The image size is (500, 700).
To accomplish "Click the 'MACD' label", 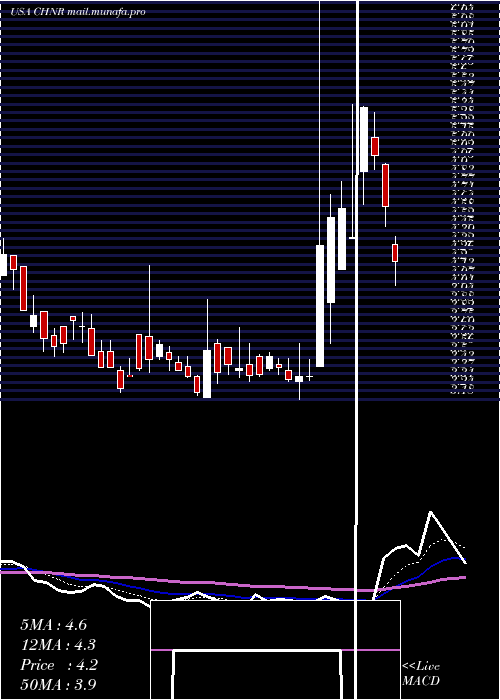I will (x=421, y=681).
